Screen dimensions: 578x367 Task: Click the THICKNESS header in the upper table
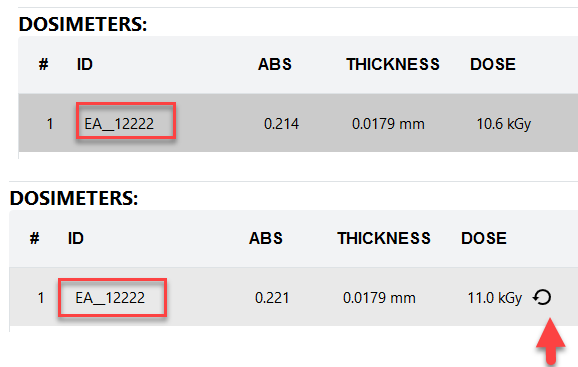(x=393, y=64)
